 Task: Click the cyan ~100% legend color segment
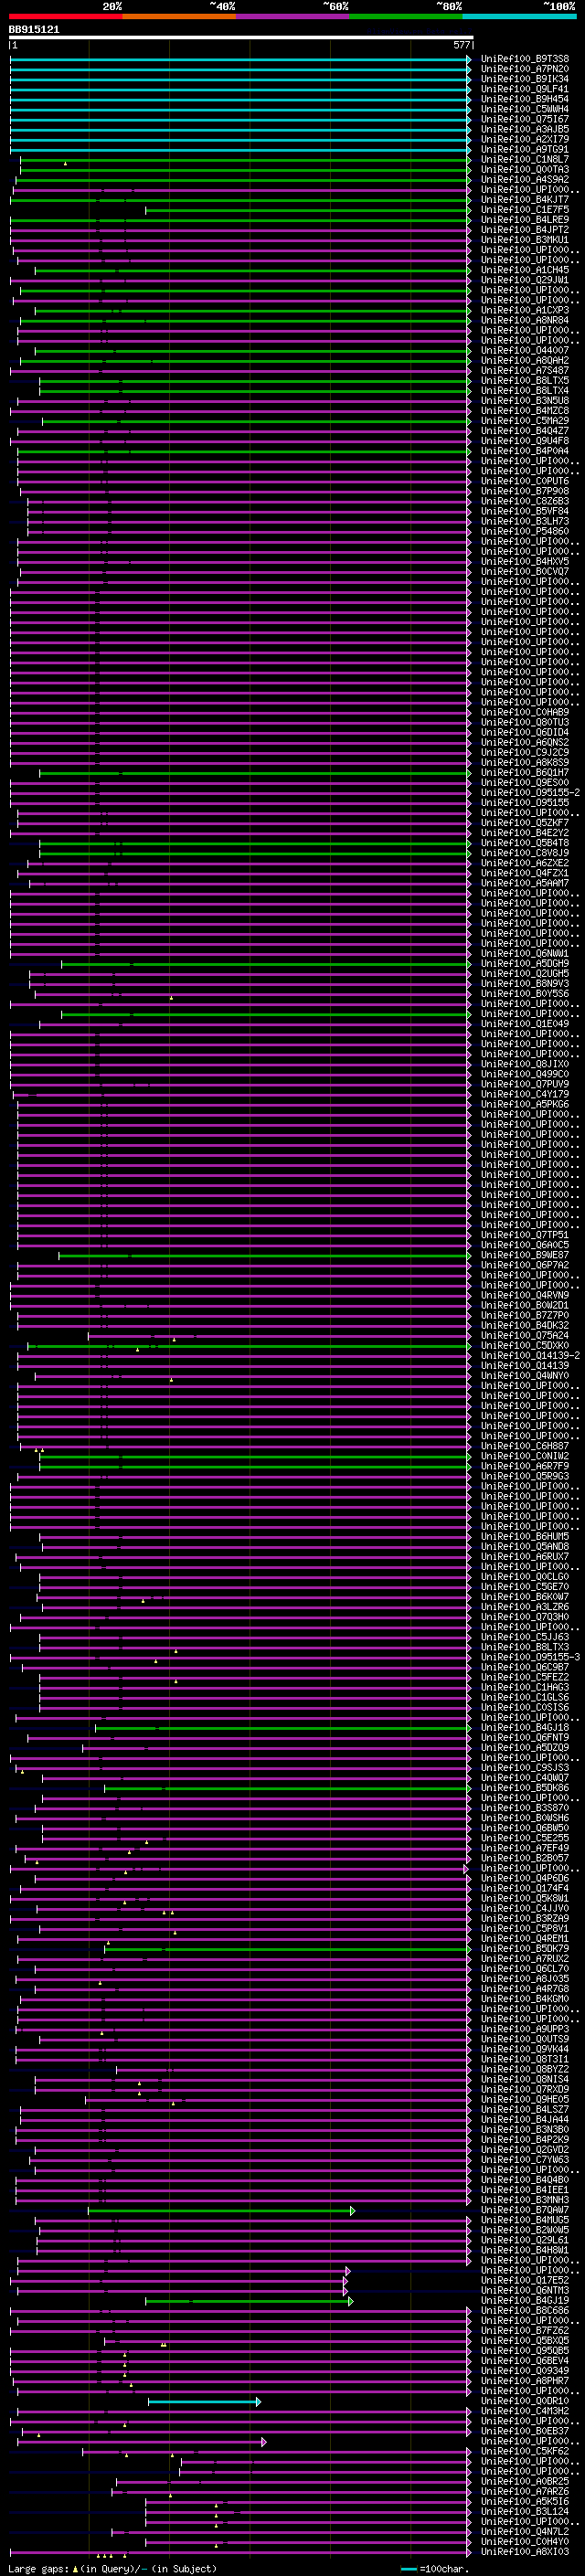point(519,16)
